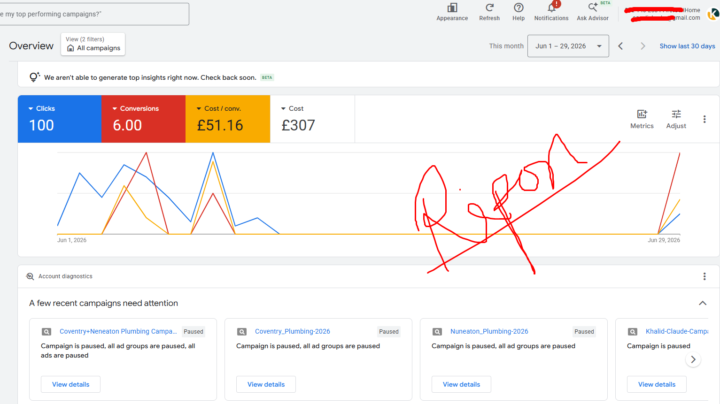Open the Metrics chart icon
The height and width of the screenshot is (404, 720).
click(641, 114)
